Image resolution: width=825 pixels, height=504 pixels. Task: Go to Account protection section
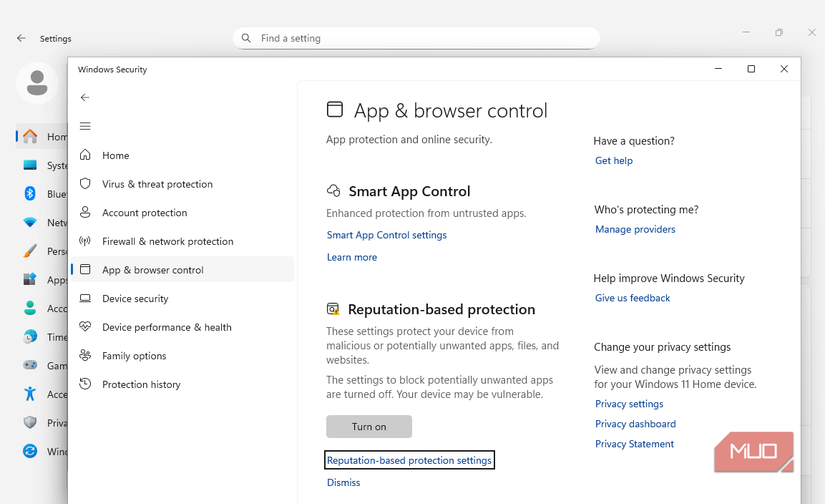pyautogui.click(x=183, y=213)
